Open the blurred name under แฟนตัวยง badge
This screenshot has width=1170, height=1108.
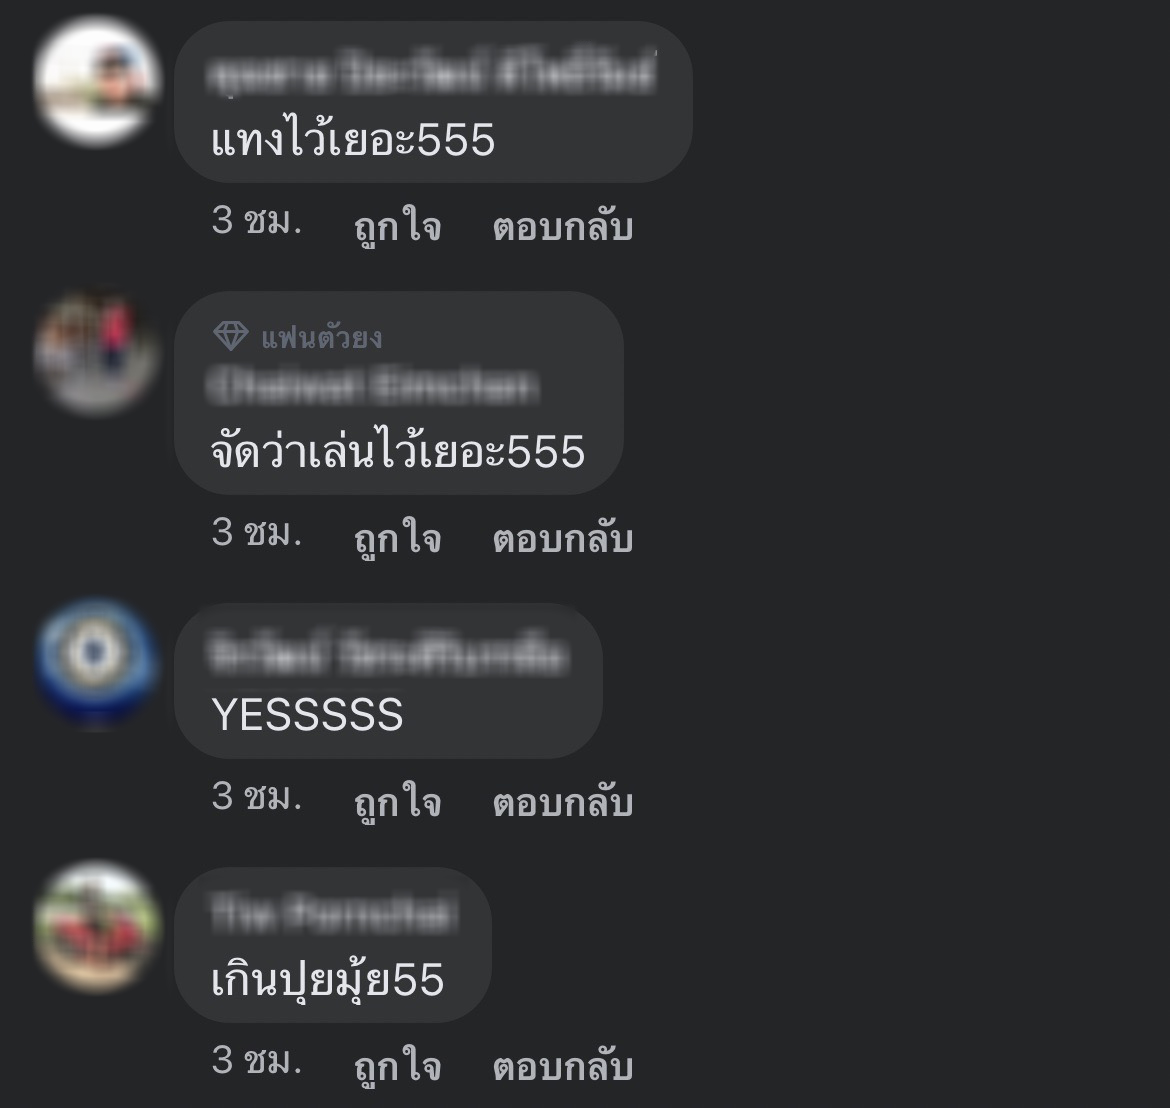[372, 386]
